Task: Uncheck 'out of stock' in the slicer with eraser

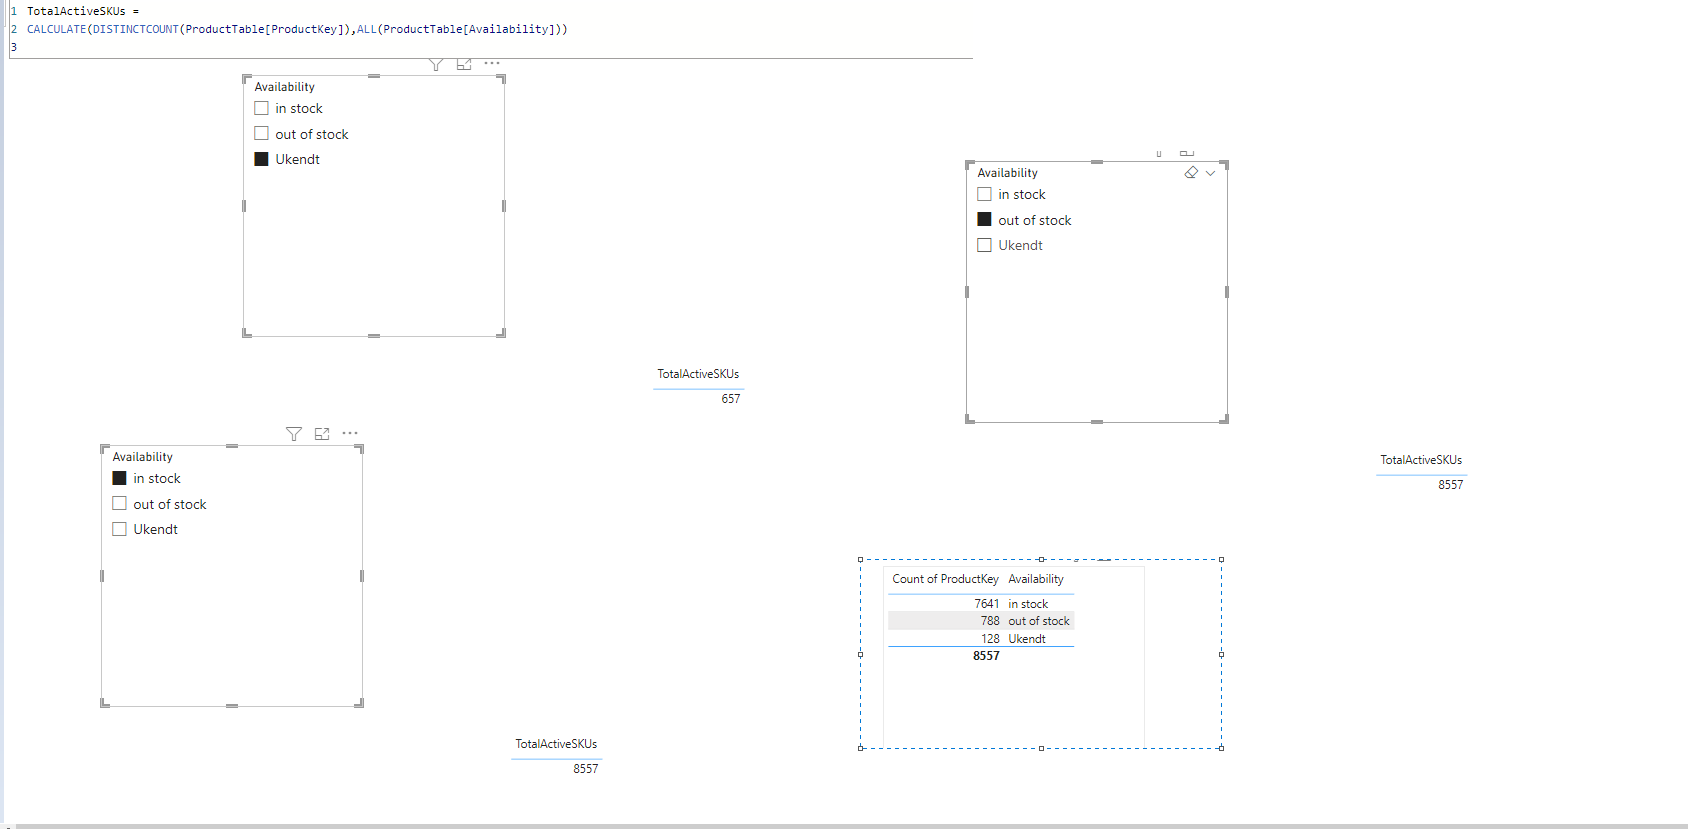Action: (984, 219)
